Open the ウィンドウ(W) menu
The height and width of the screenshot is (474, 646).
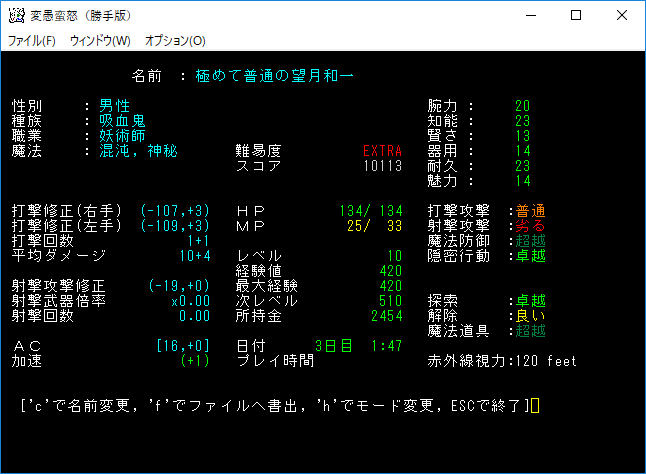pyautogui.click(x=100, y=41)
